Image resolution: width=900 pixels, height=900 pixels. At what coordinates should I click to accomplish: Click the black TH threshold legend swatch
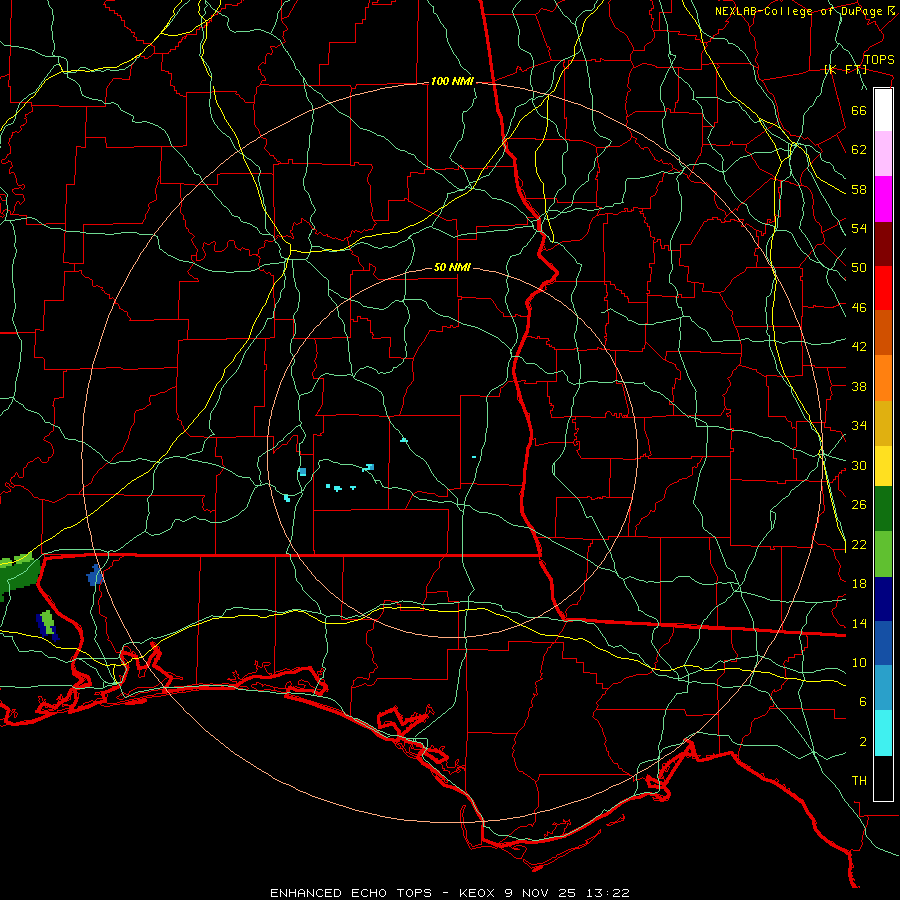click(x=883, y=777)
